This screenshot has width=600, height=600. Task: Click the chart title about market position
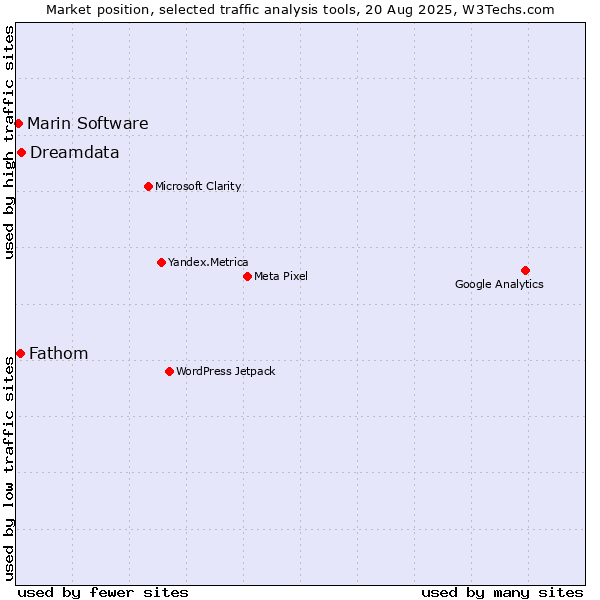[x=300, y=10]
